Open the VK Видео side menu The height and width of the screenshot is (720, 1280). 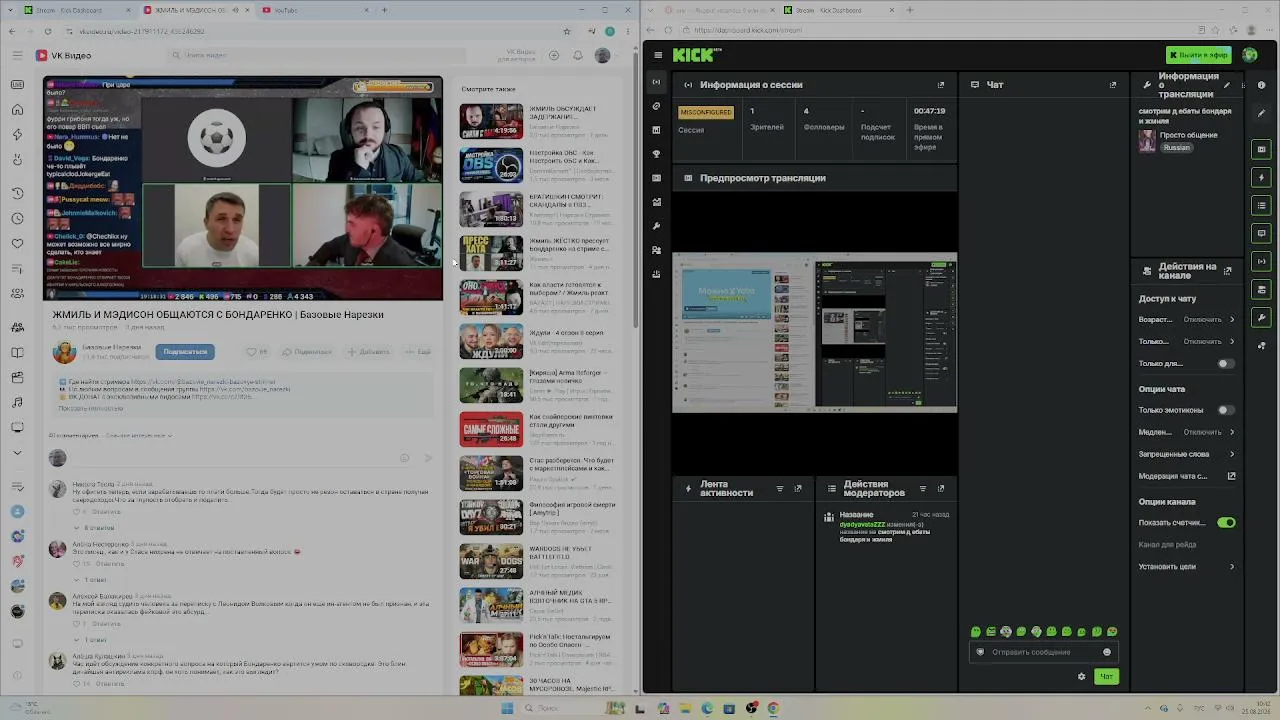pos(18,56)
